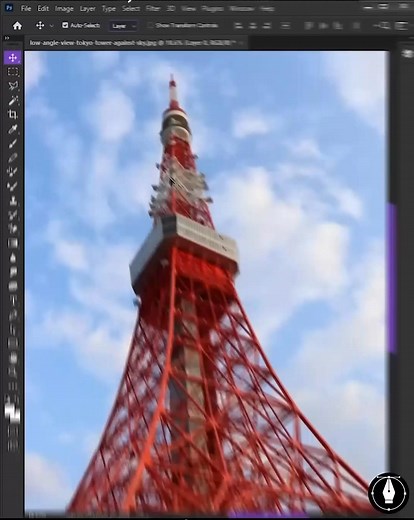Close the tokyo-tower document tab
The width and height of the screenshot is (414, 520).
point(242,43)
